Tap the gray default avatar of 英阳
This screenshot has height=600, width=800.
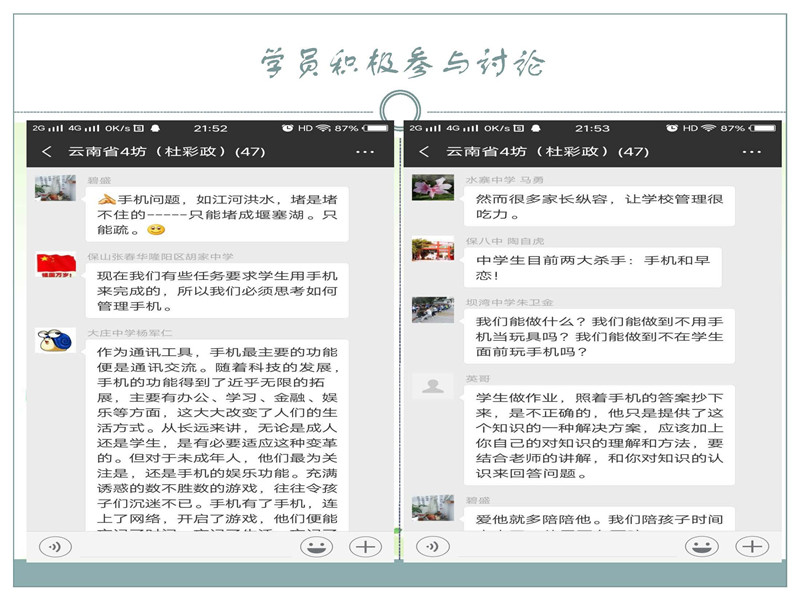(x=432, y=386)
